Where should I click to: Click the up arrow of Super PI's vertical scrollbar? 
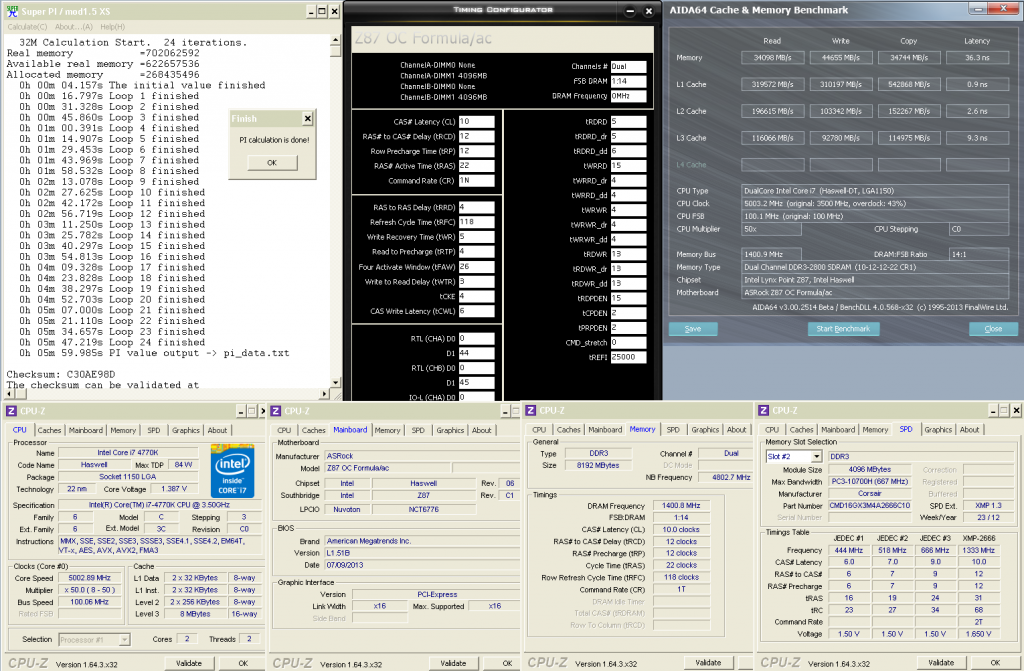[x=336, y=39]
